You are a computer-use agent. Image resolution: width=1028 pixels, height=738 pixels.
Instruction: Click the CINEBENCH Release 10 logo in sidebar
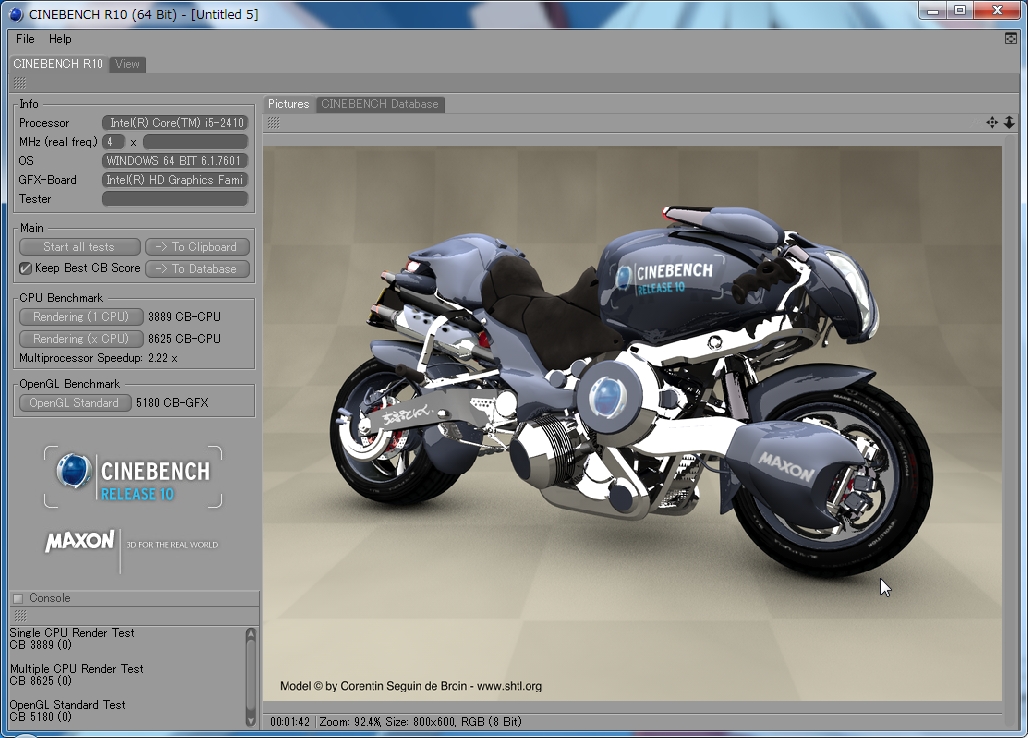point(133,477)
